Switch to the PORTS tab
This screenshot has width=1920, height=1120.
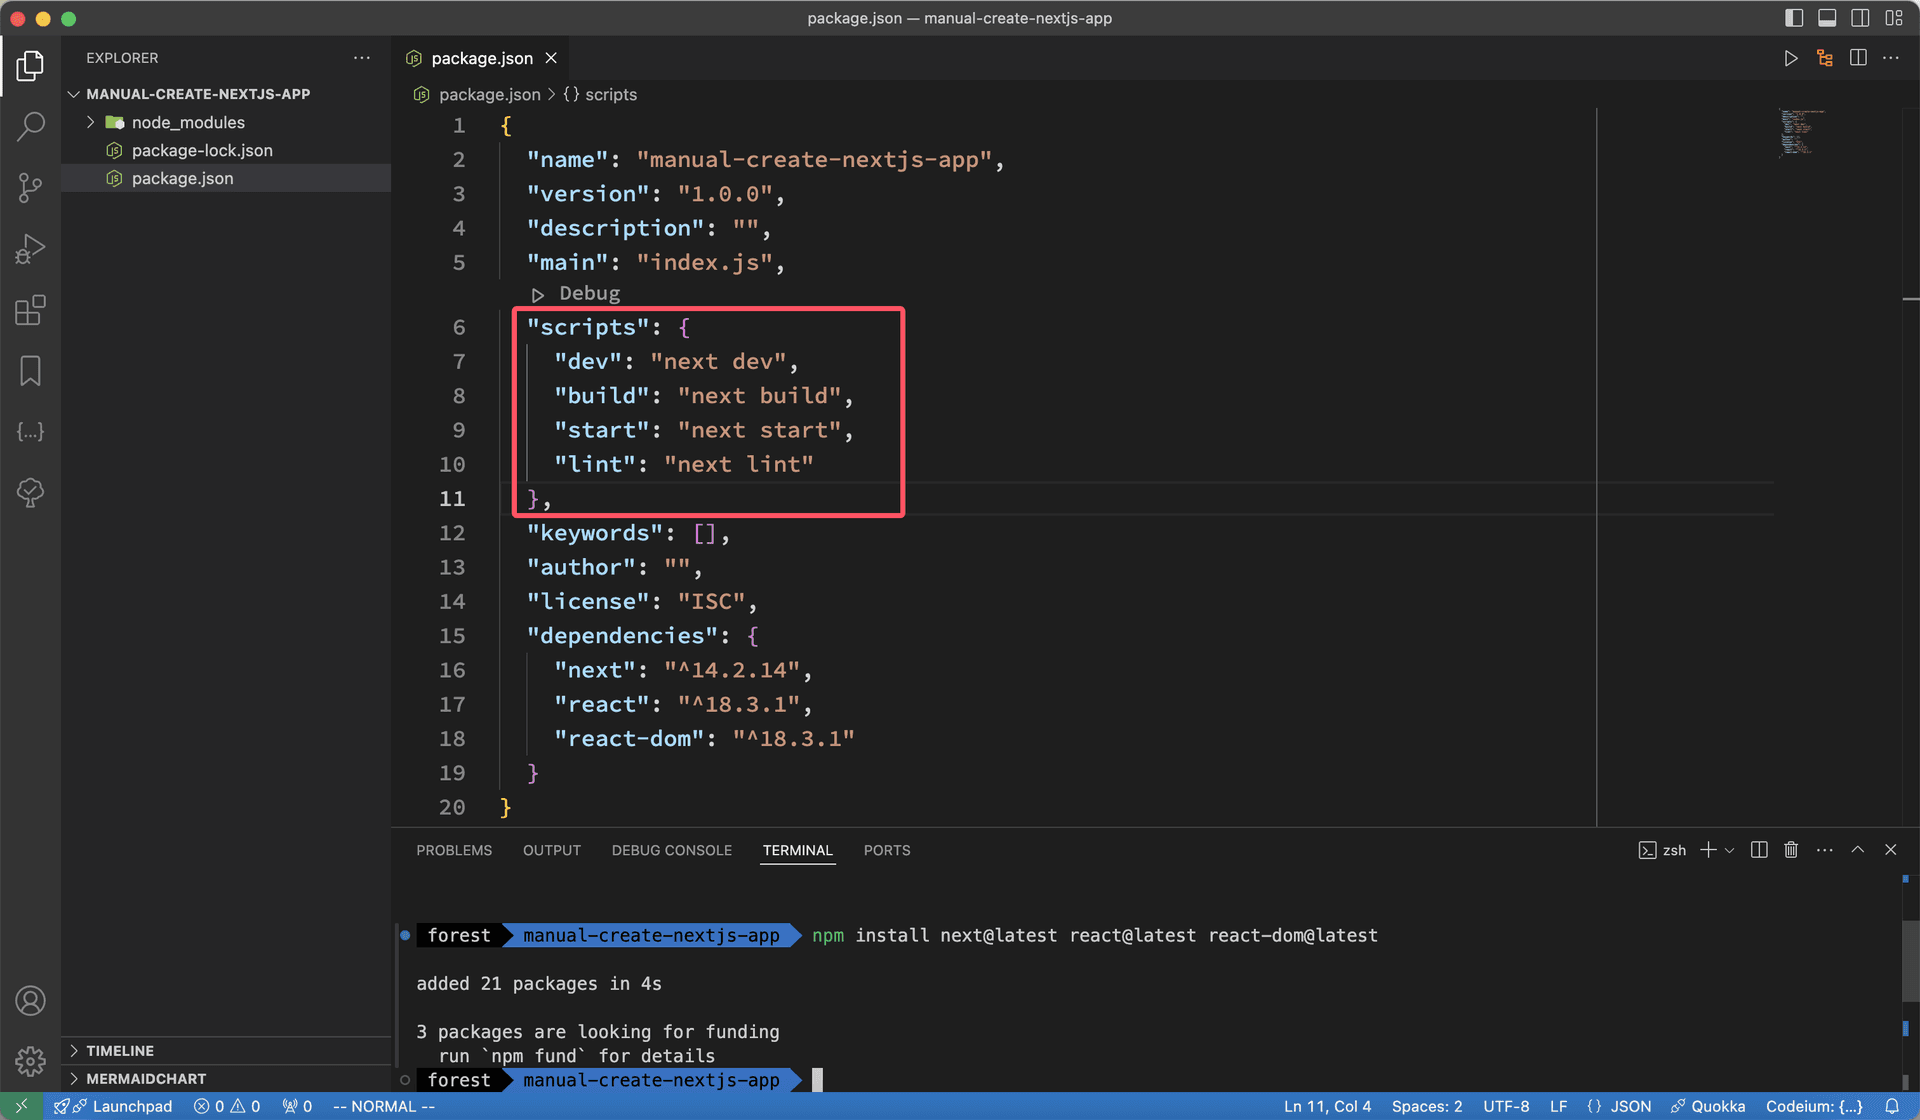click(887, 850)
